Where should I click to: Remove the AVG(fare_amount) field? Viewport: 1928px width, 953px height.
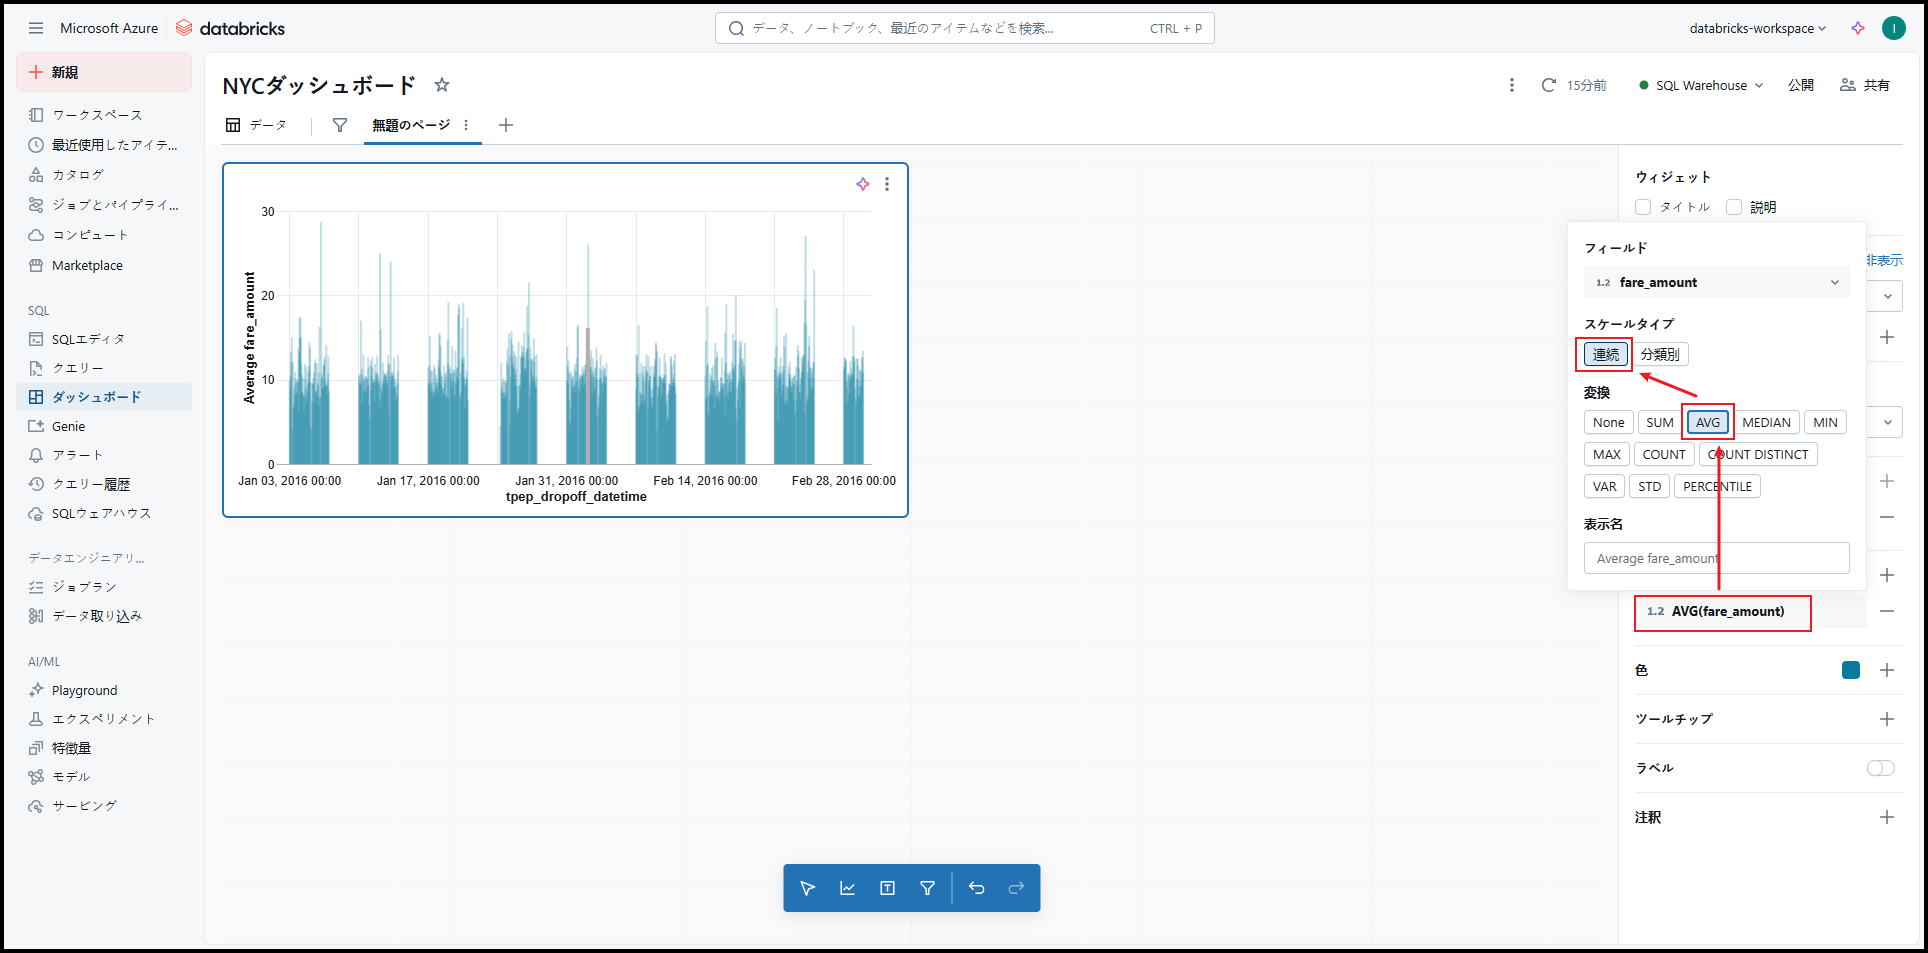(x=1887, y=611)
